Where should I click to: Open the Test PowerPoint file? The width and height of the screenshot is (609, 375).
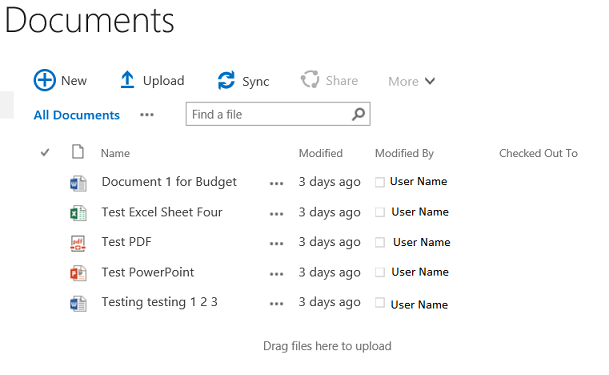pos(148,272)
